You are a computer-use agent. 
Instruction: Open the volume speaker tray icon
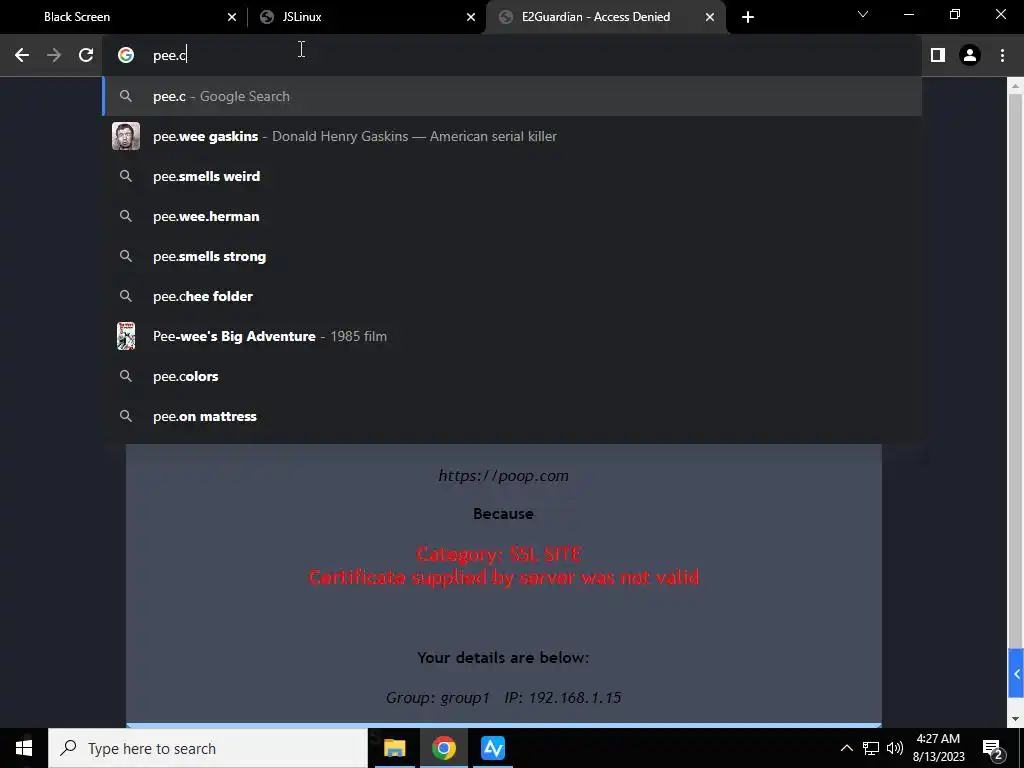click(x=895, y=748)
